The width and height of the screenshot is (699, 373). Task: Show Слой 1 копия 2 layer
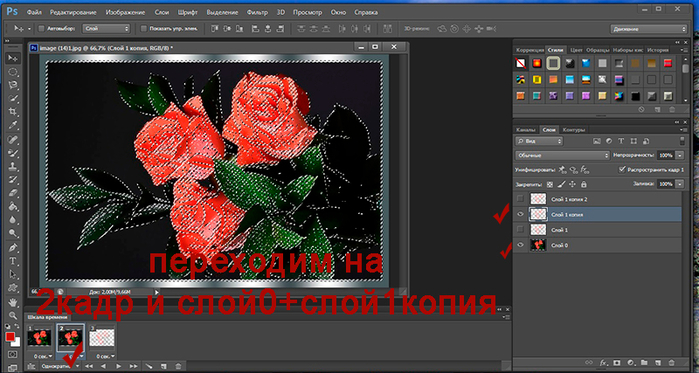click(x=520, y=199)
